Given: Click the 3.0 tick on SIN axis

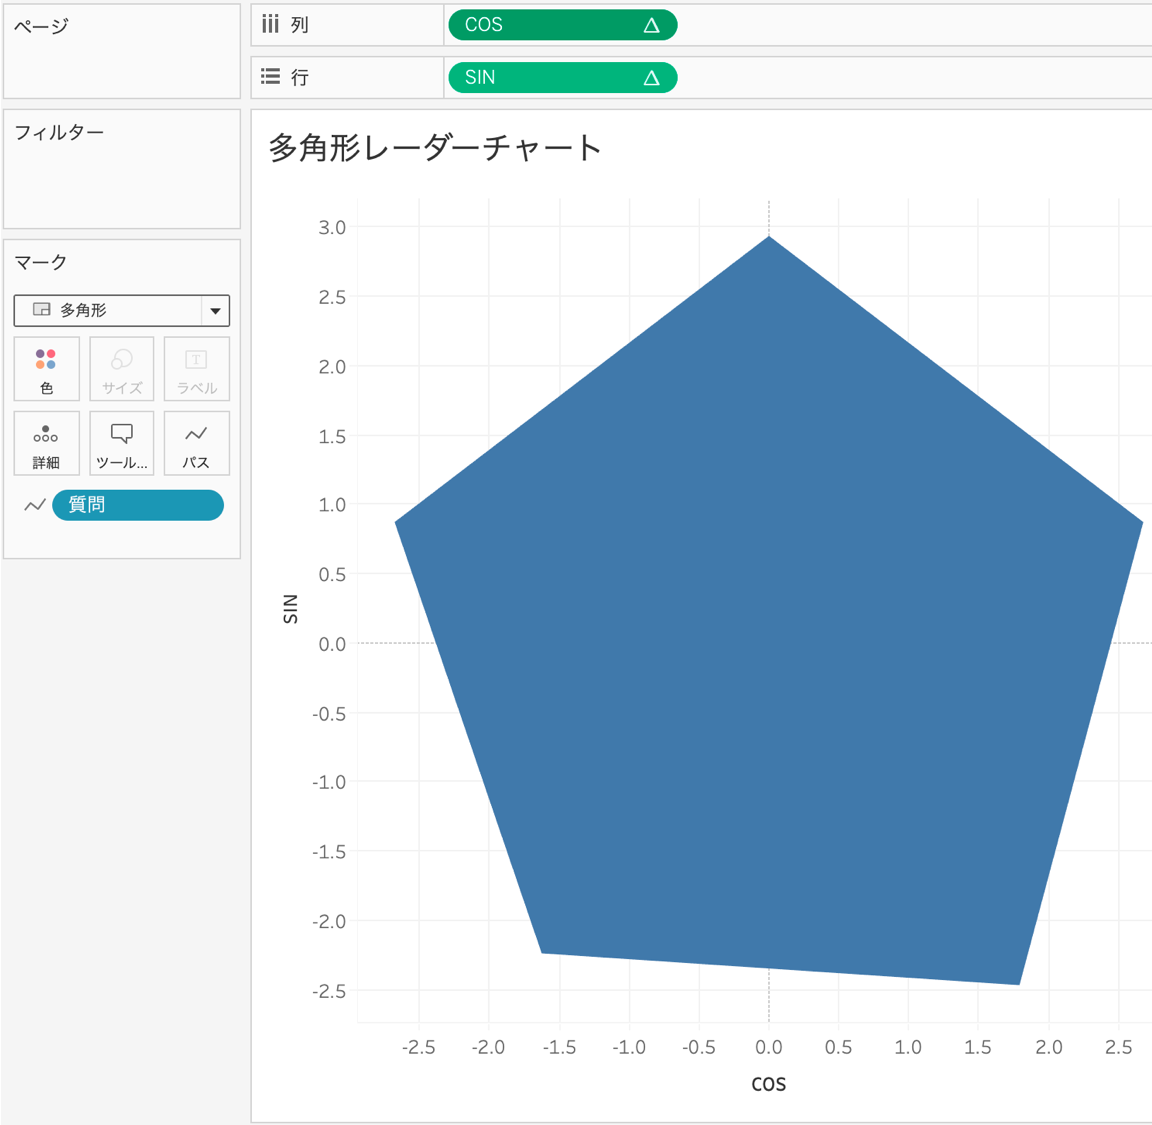Looking at the screenshot, I should click(x=331, y=228).
